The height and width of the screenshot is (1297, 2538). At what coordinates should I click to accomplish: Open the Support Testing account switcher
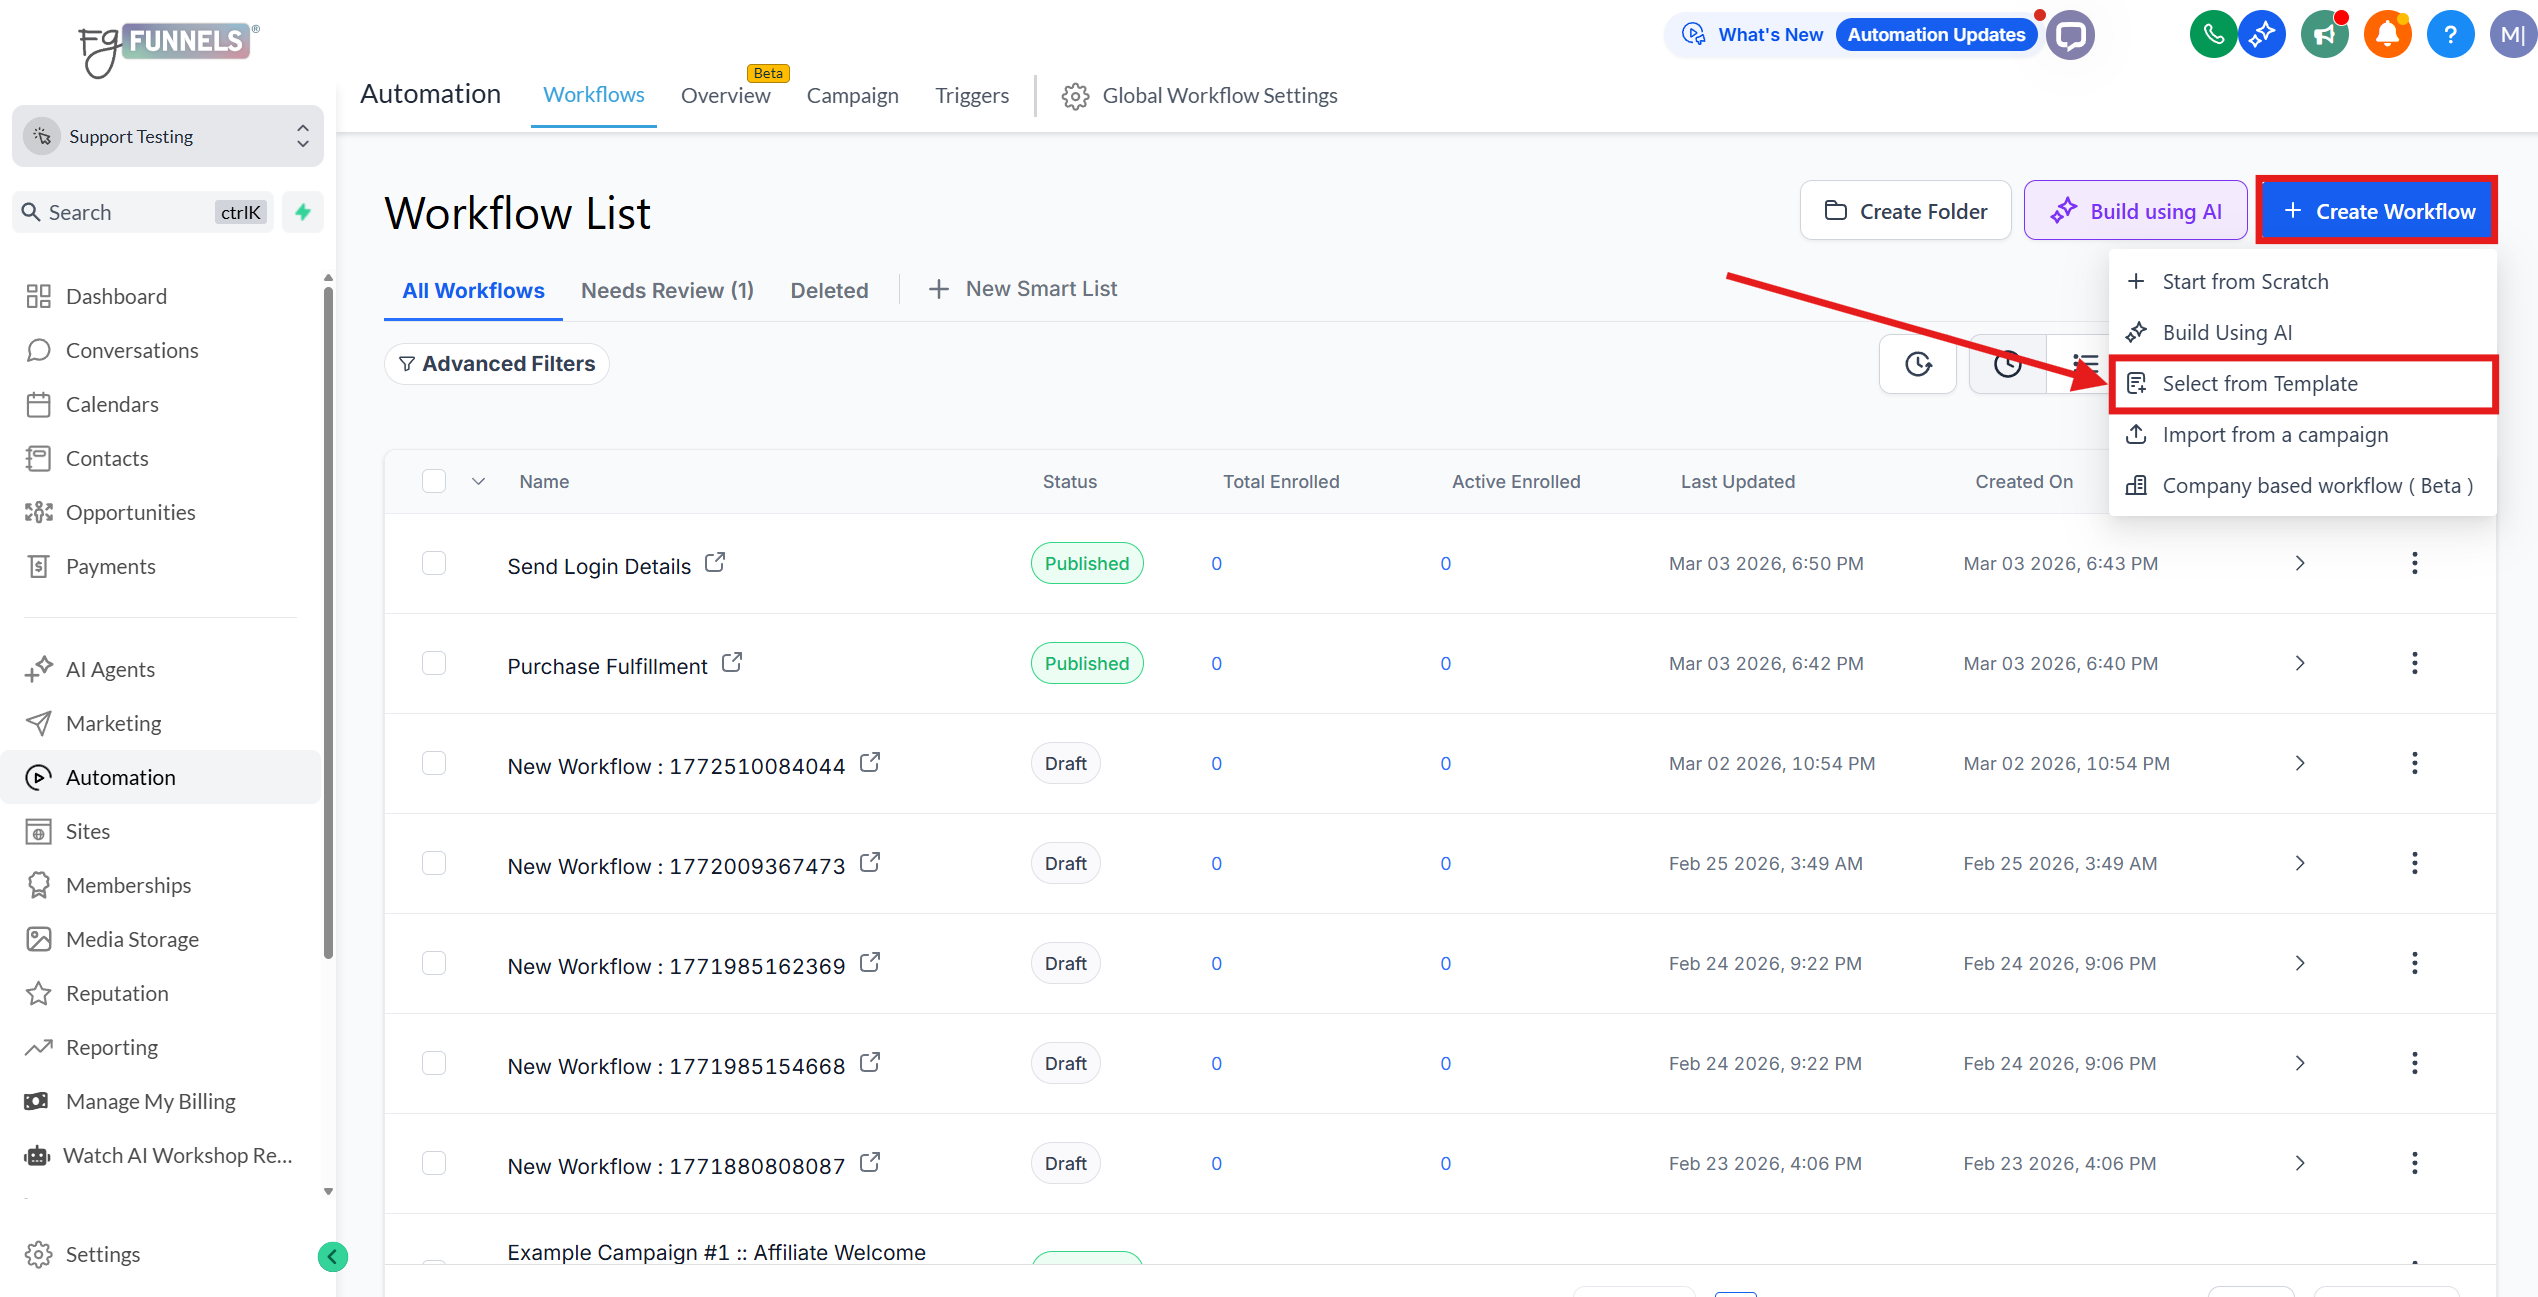pyautogui.click(x=168, y=136)
